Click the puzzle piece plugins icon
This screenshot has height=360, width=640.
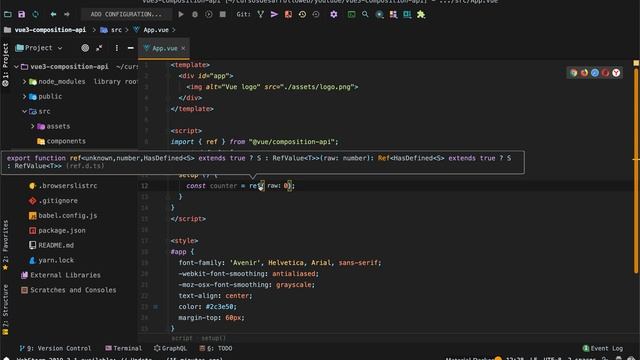click(421, 14)
